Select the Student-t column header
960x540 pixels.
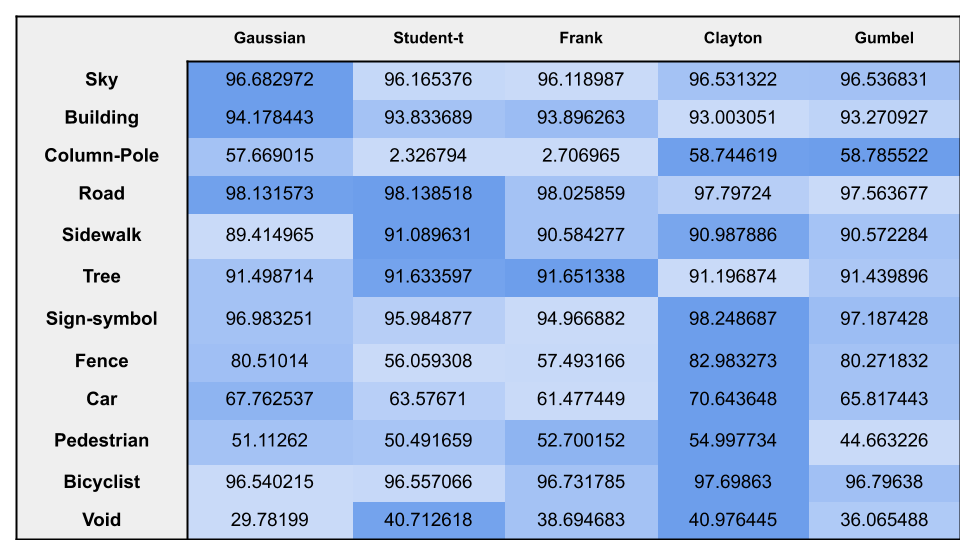pos(428,38)
